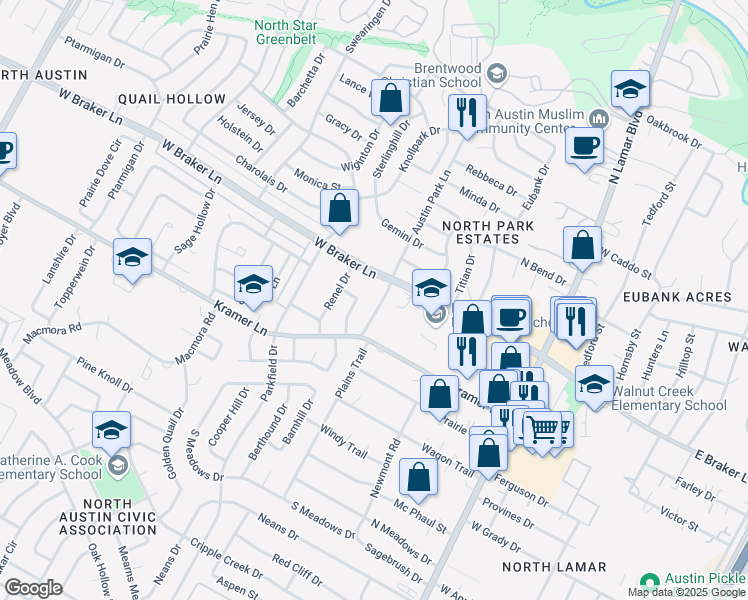Click the Austin Park Ln street label
The height and width of the screenshot is (600, 748).
click(431, 202)
